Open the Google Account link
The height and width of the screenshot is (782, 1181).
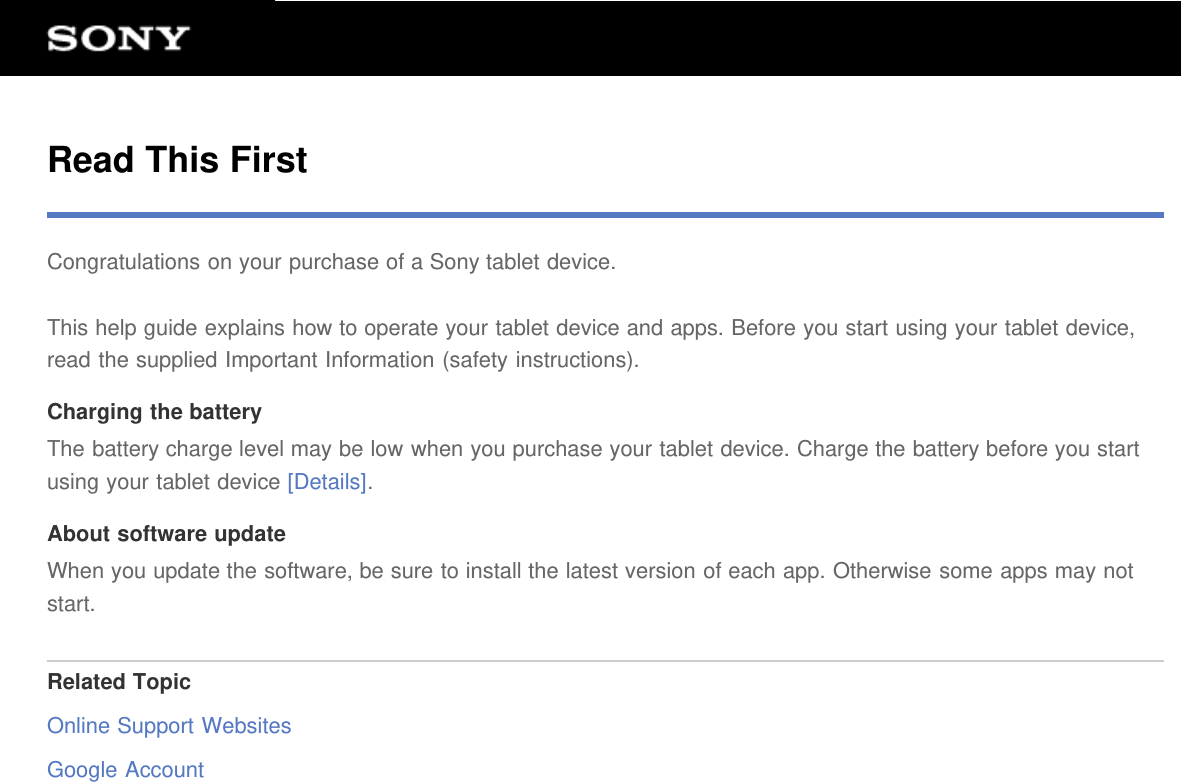(125, 769)
